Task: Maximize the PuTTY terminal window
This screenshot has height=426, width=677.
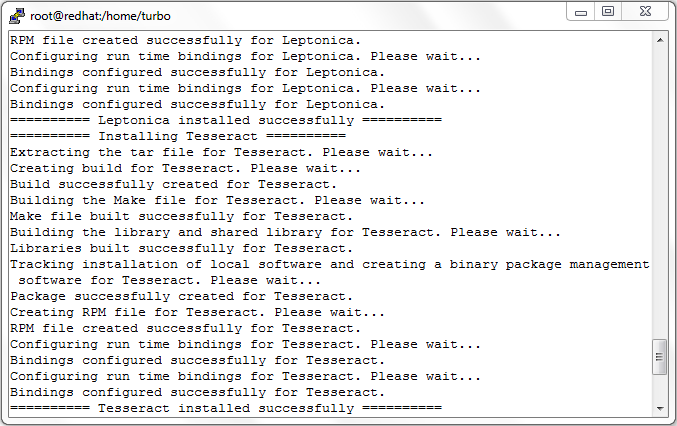Action: [x=608, y=12]
